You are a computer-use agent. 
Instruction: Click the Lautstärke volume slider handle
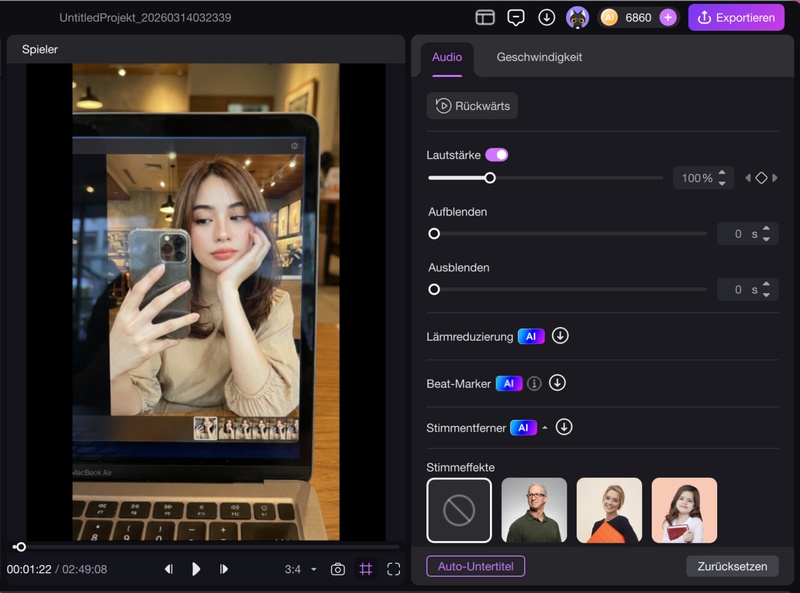(x=490, y=178)
